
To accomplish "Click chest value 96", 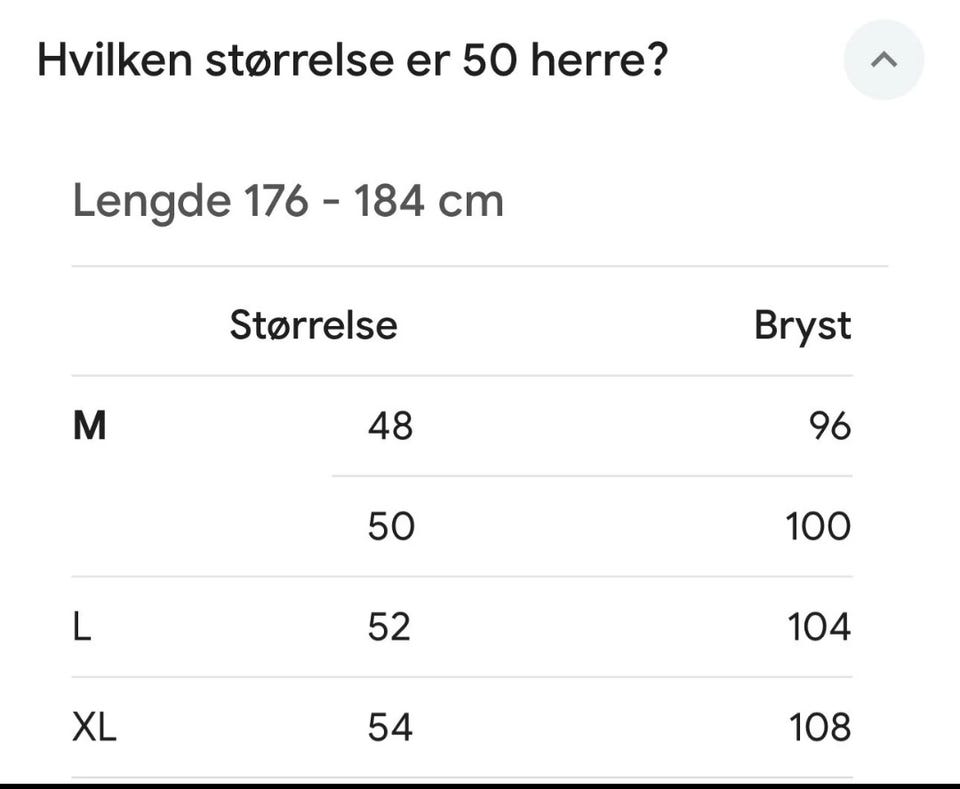I will pos(830,425).
